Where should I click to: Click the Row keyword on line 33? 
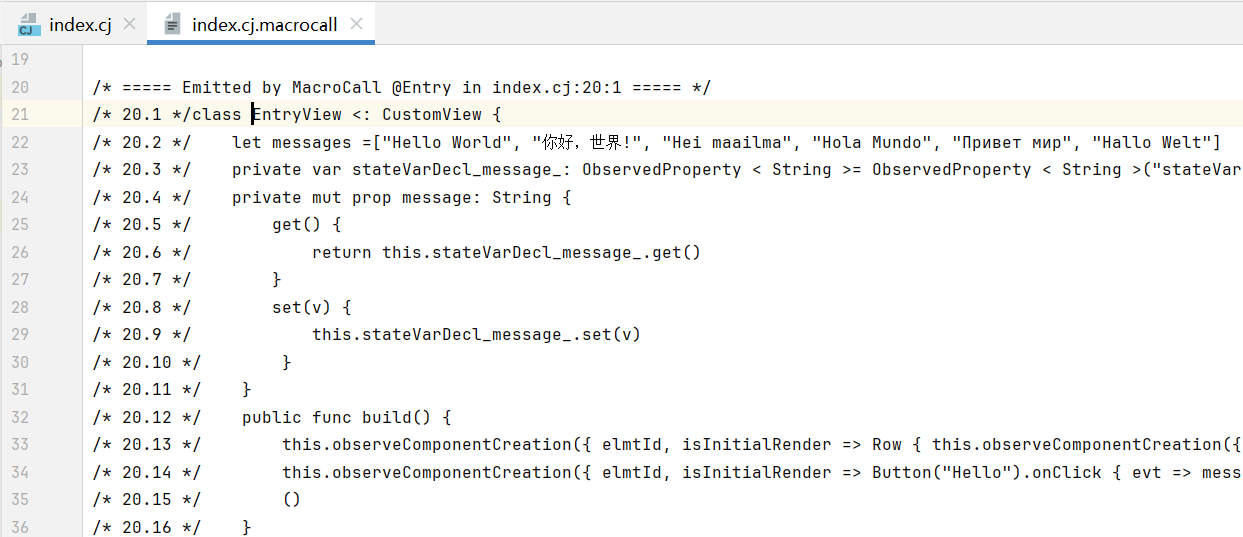tap(886, 444)
